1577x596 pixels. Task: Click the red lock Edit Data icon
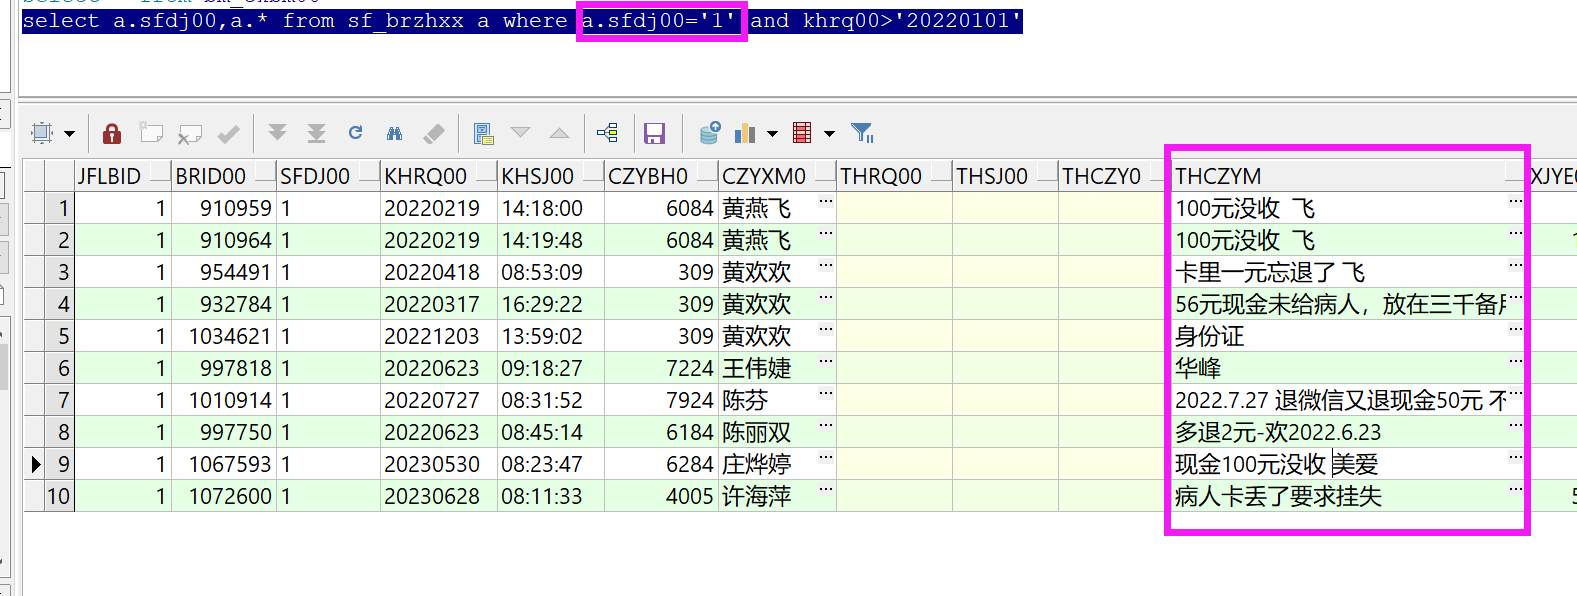[x=112, y=133]
